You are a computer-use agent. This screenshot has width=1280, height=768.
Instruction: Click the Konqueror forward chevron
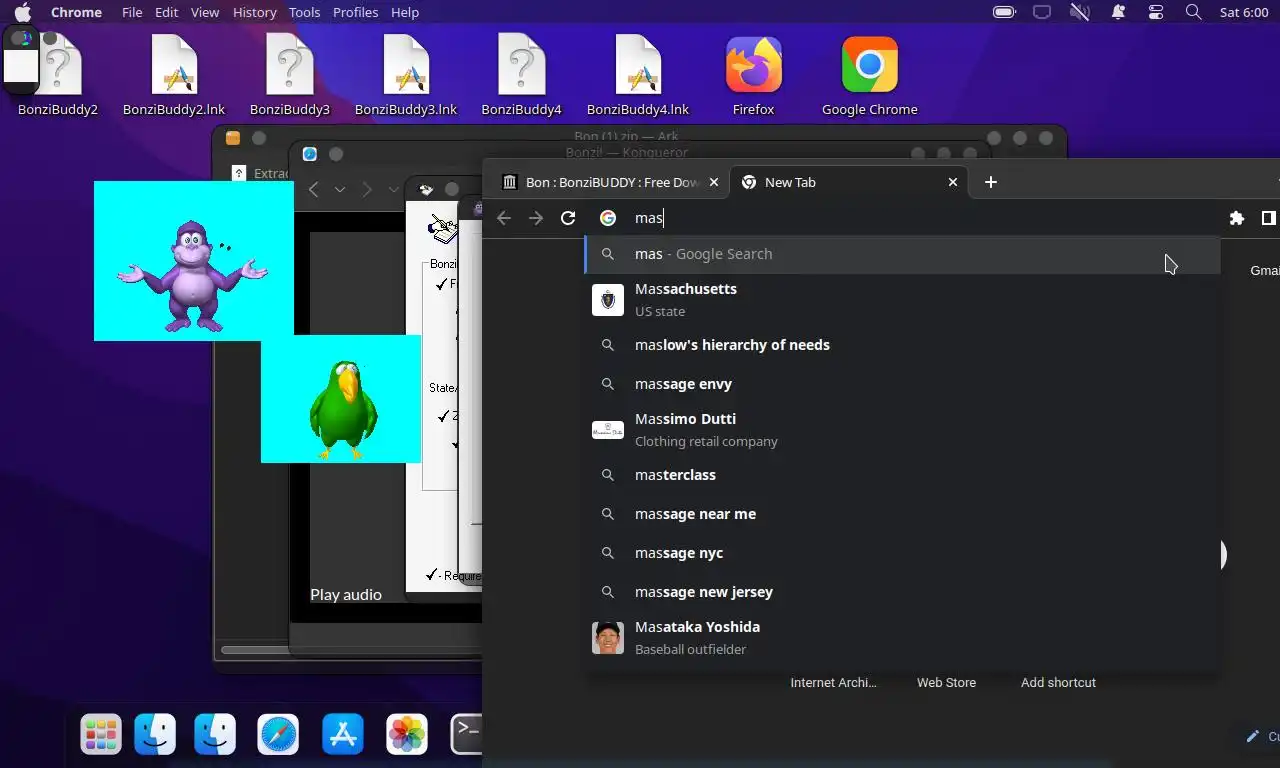click(x=366, y=189)
